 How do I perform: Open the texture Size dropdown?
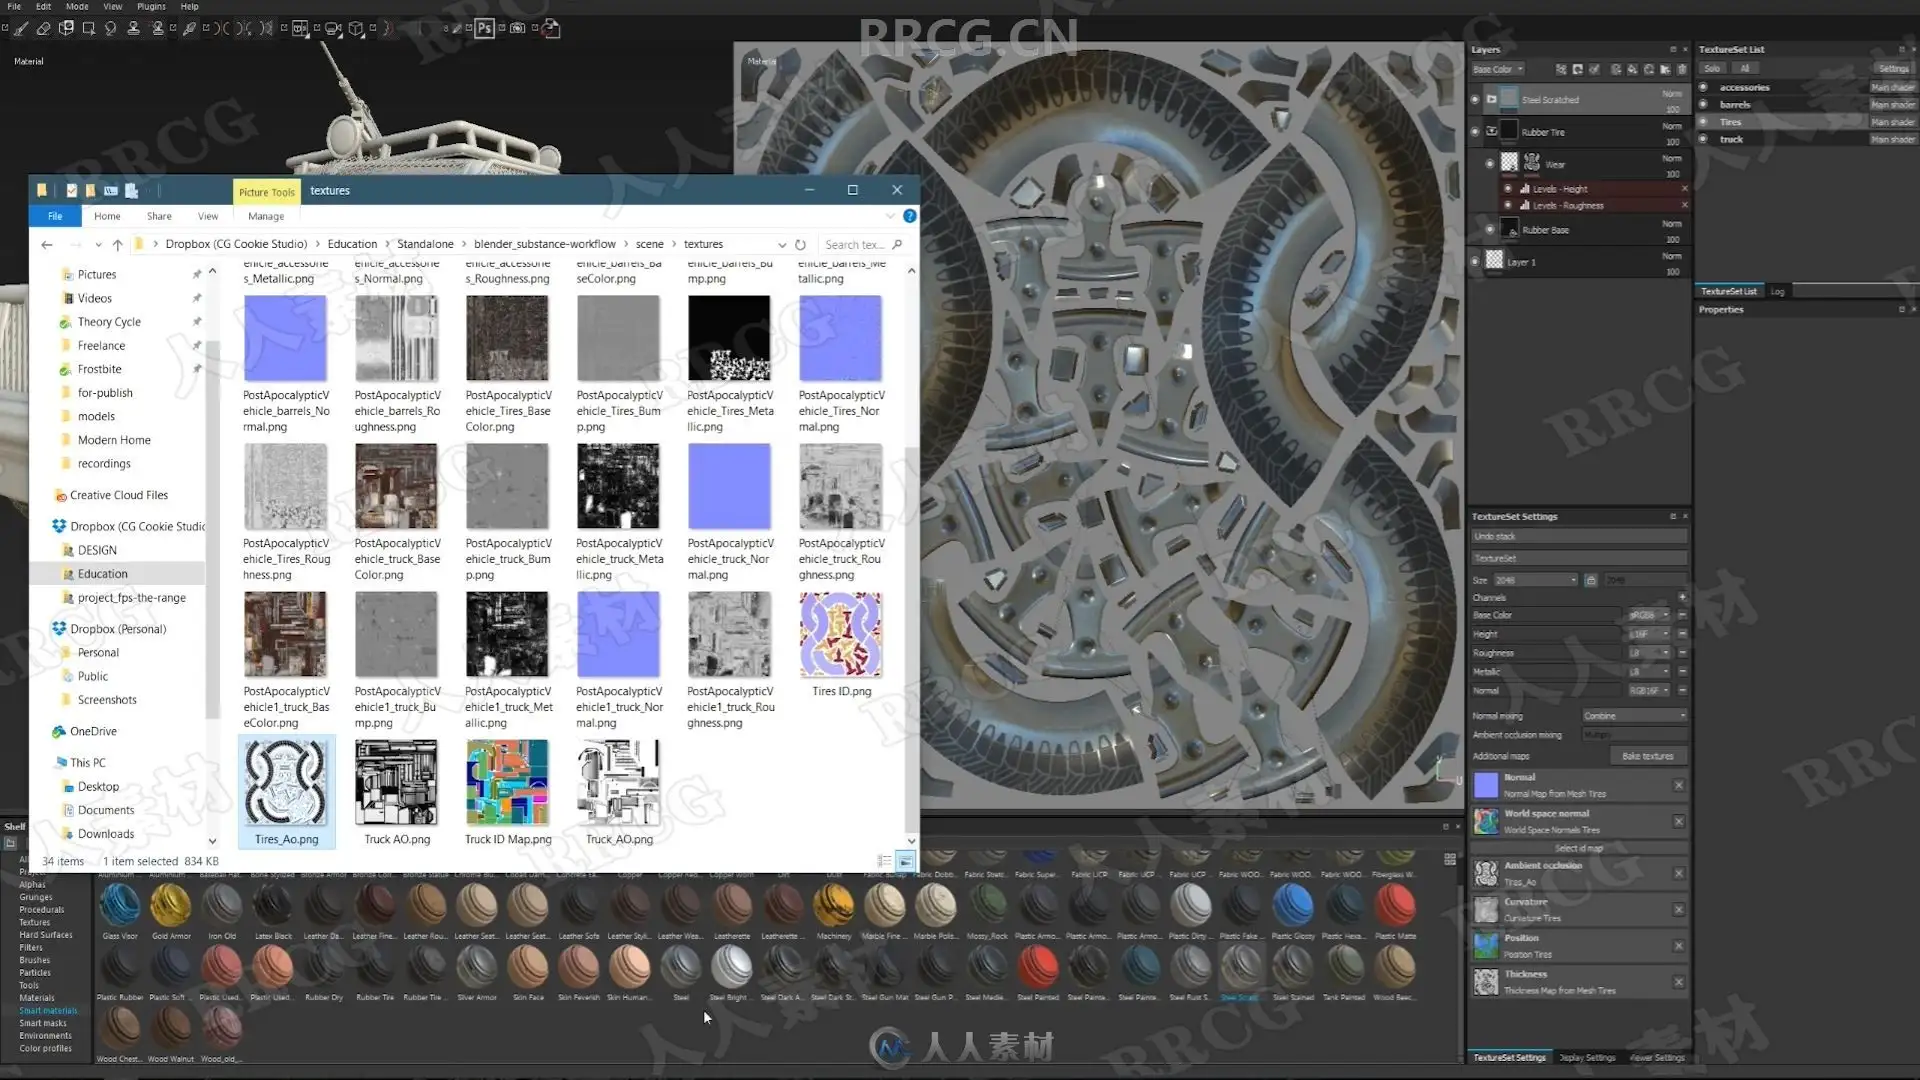[x=1536, y=580]
